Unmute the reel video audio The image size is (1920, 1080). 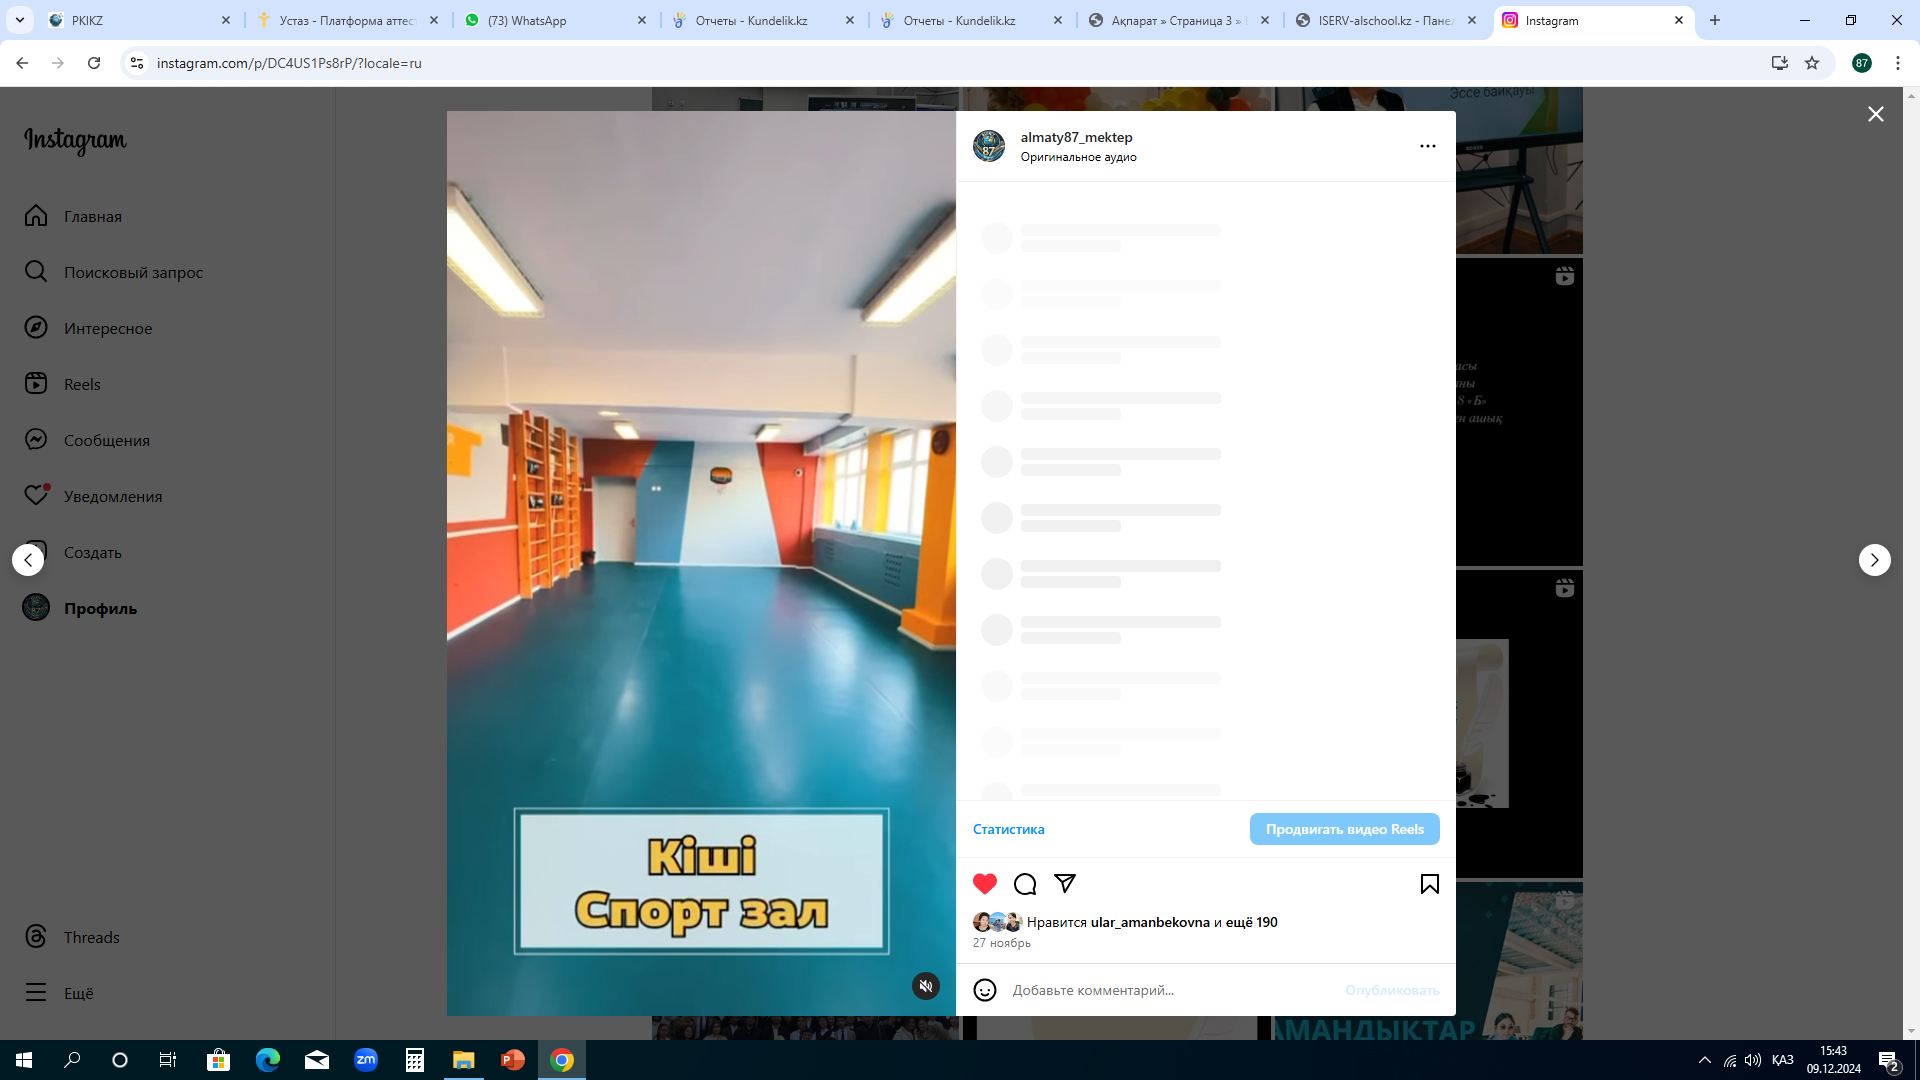tap(926, 986)
